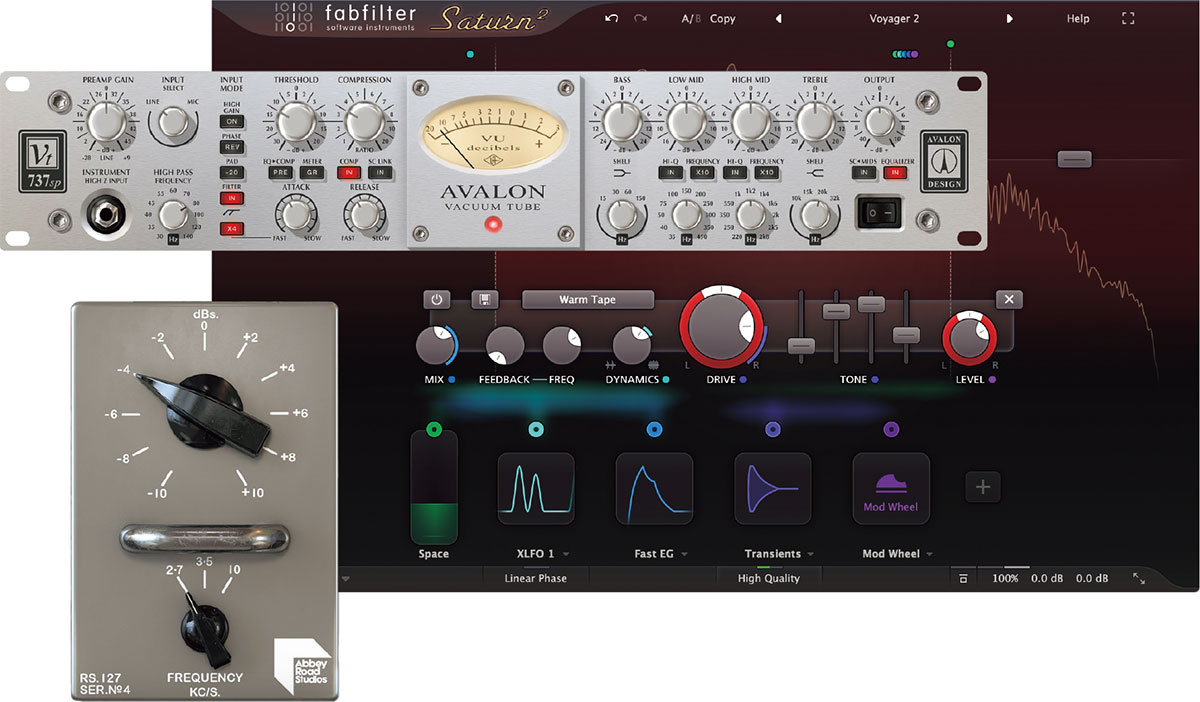Click the Space modulation slider
Screen dimensions: 1200x702
[x=434, y=487]
